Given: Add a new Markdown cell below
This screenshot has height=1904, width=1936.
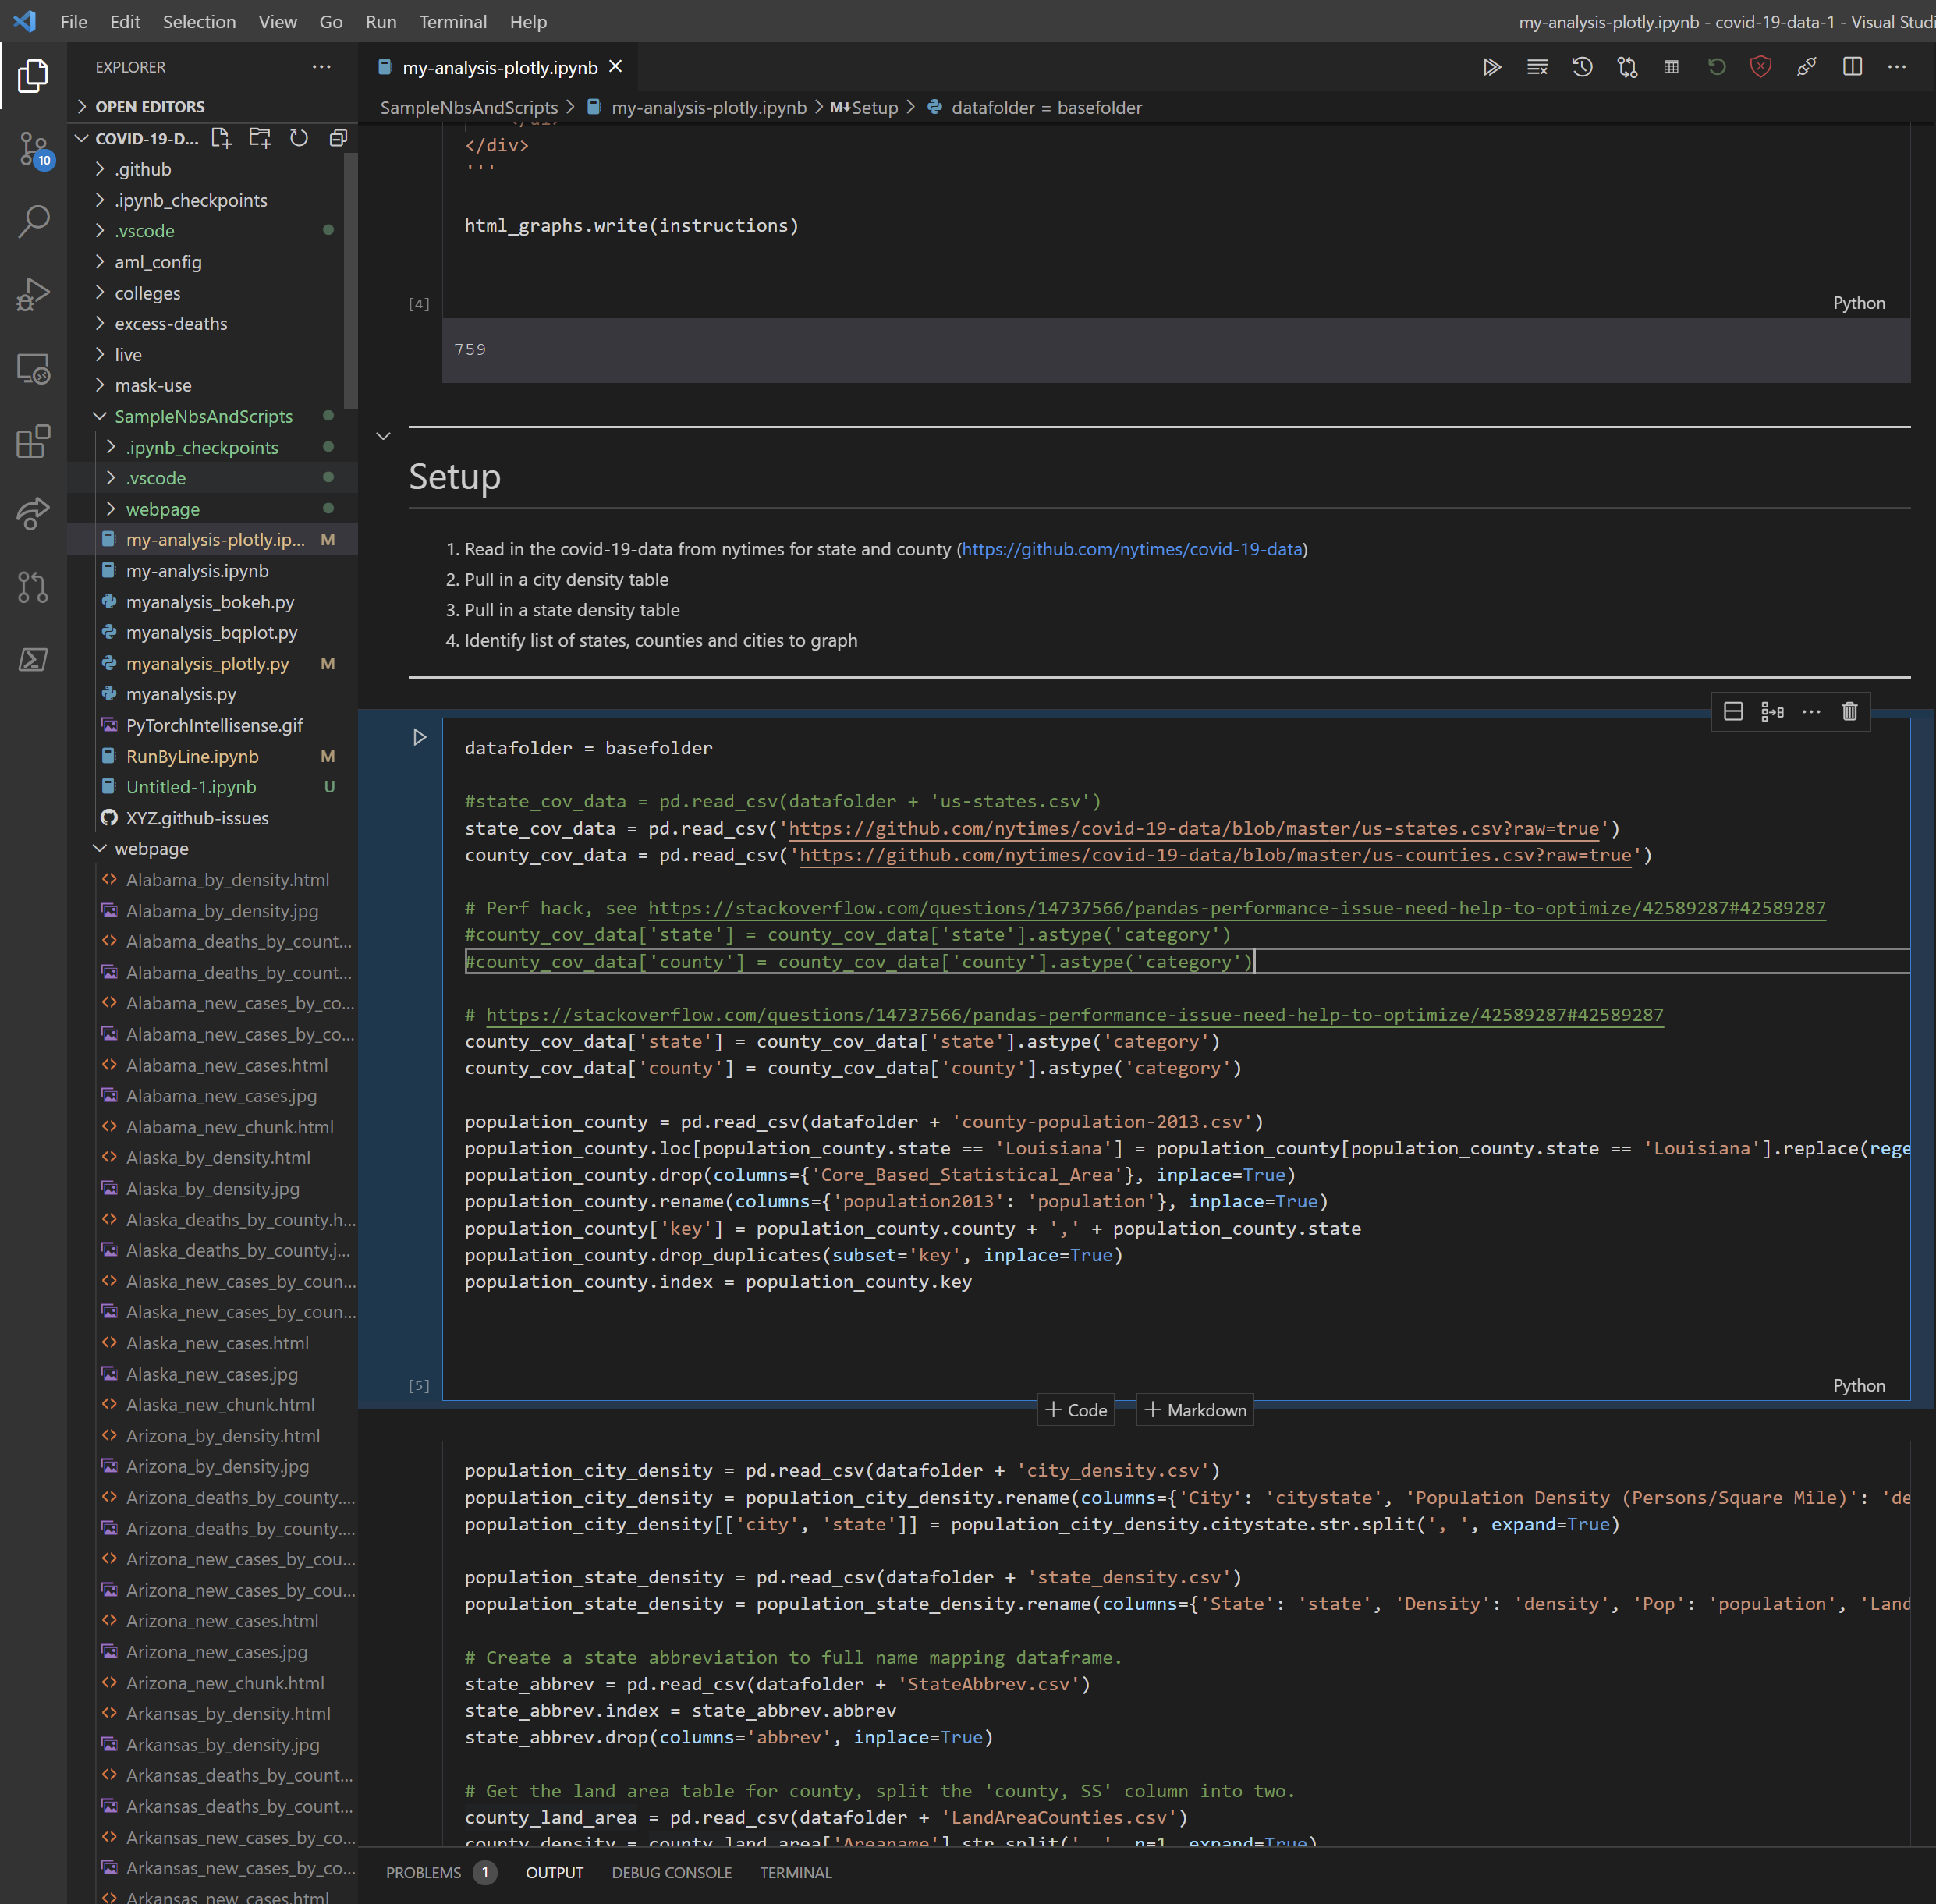Looking at the screenshot, I should point(1195,1410).
